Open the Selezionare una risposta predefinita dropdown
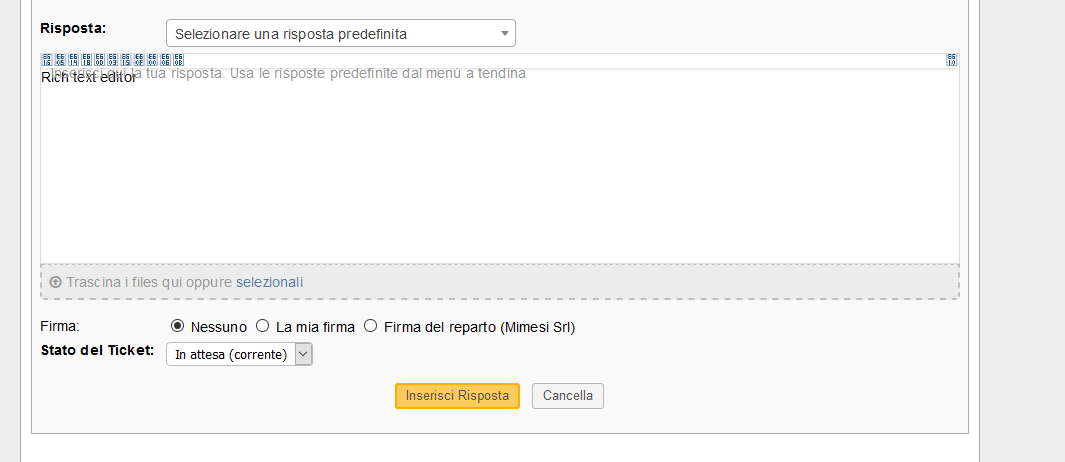Viewport: 1065px width, 462px height. [x=341, y=33]
